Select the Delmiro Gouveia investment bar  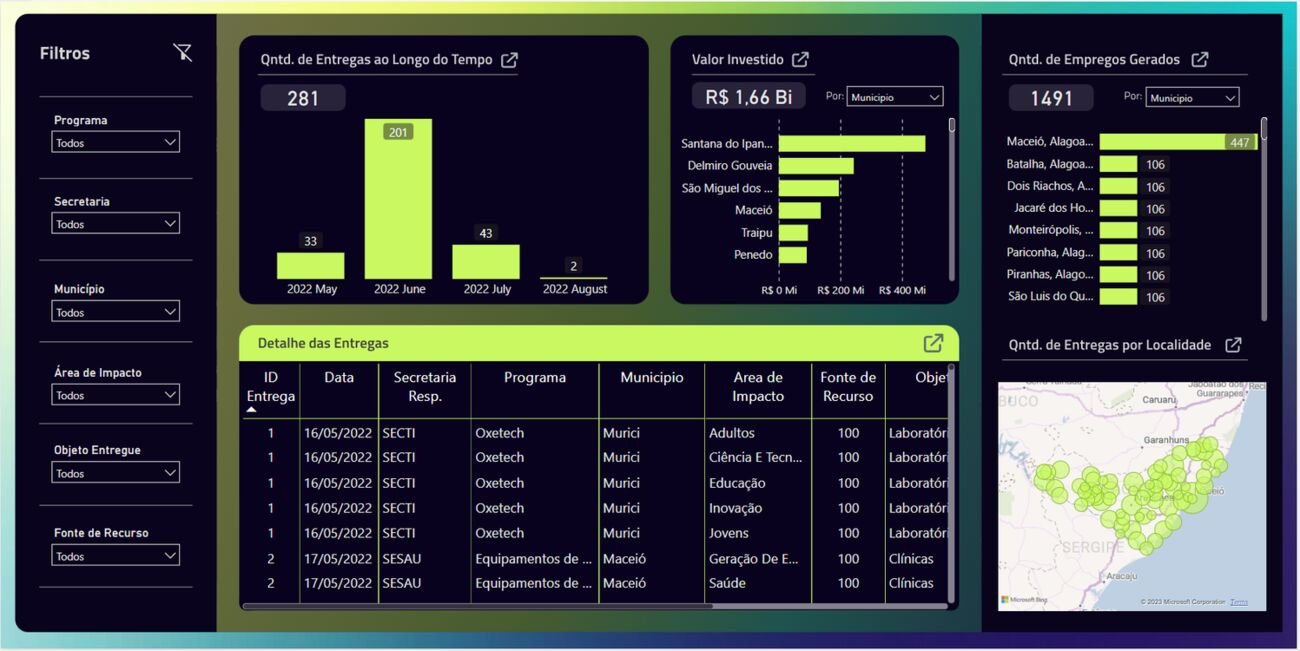click(816, 166)
